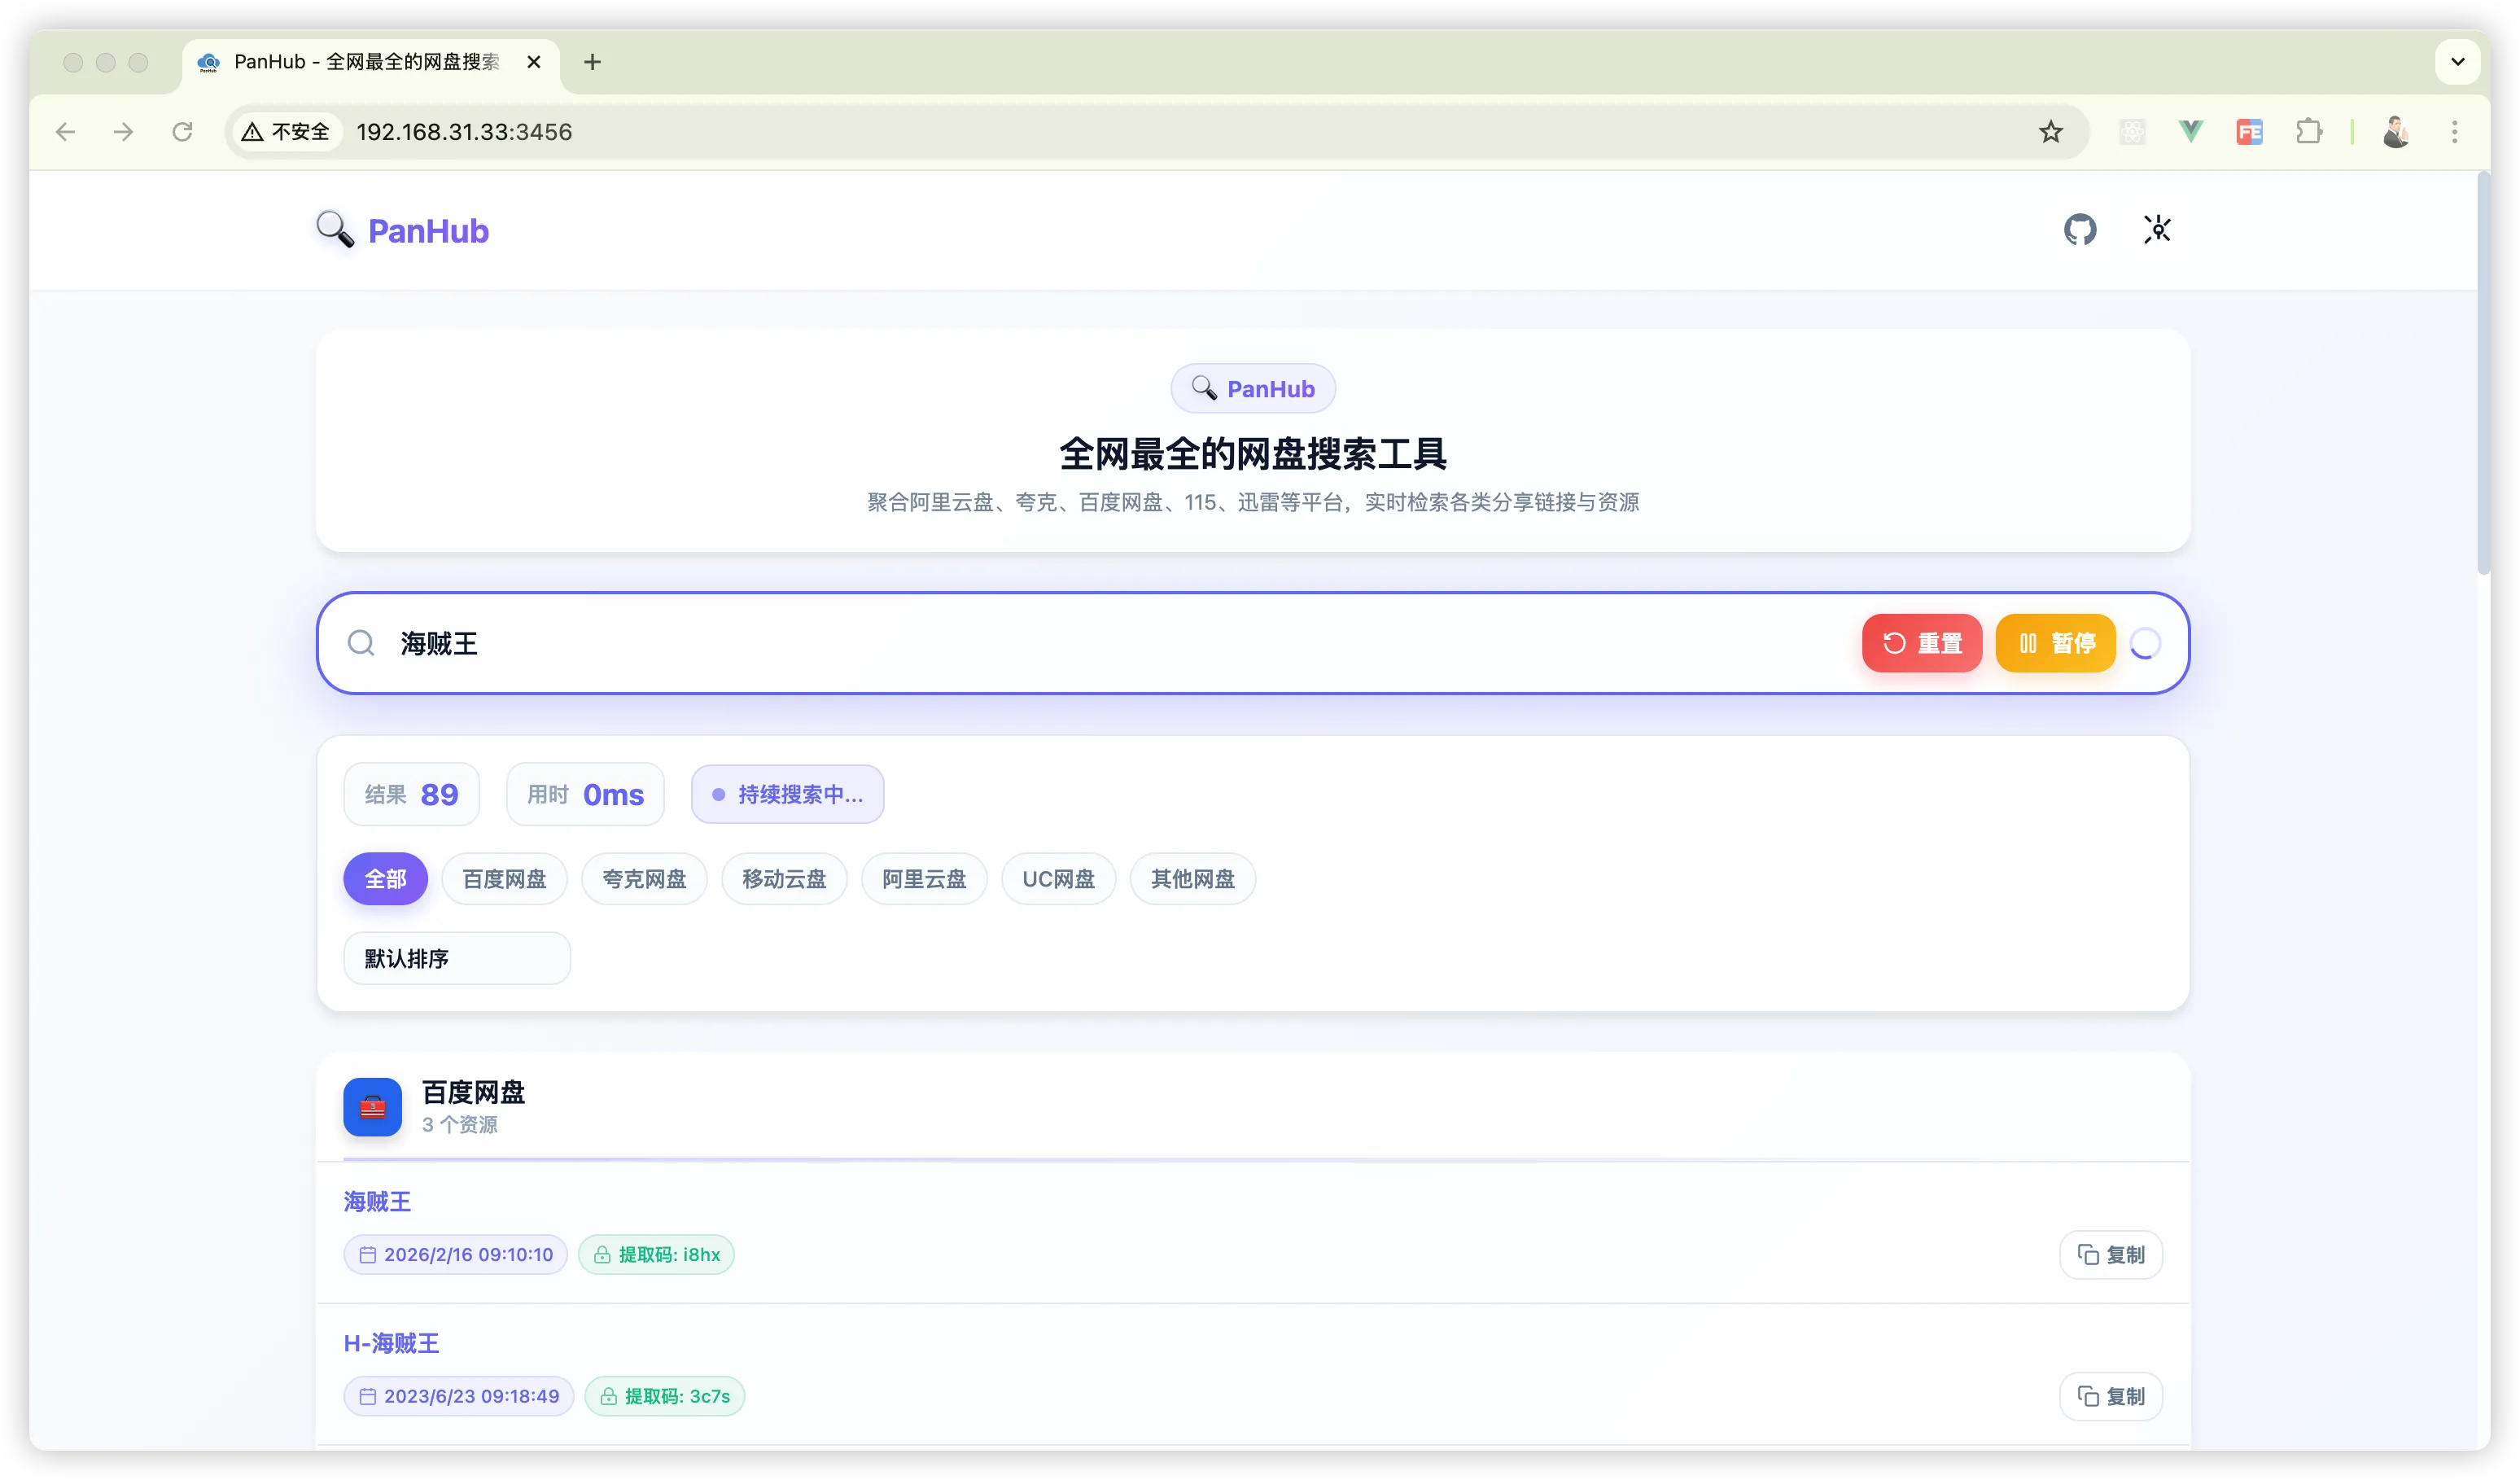Pause the search with 暂停 button
The height and width of the screenshot is (1480, 2520).
click(x=2056, y=643)
